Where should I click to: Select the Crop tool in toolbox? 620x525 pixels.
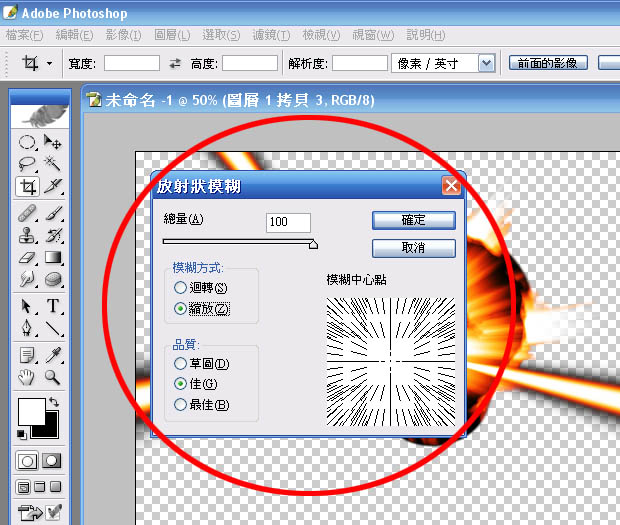(27, 186)
